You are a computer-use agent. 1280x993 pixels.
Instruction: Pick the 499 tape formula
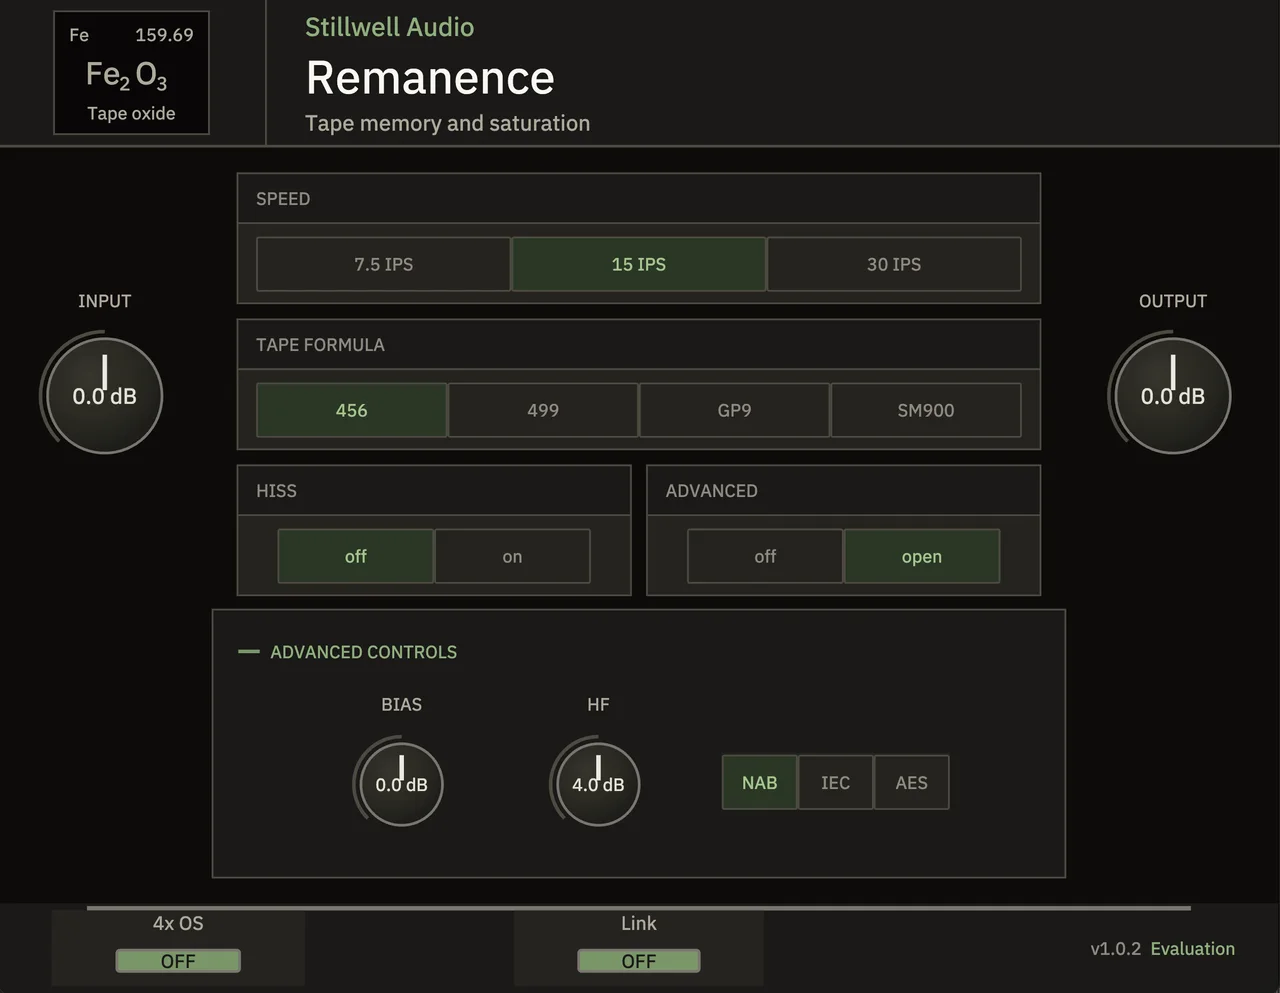point(543,410)
